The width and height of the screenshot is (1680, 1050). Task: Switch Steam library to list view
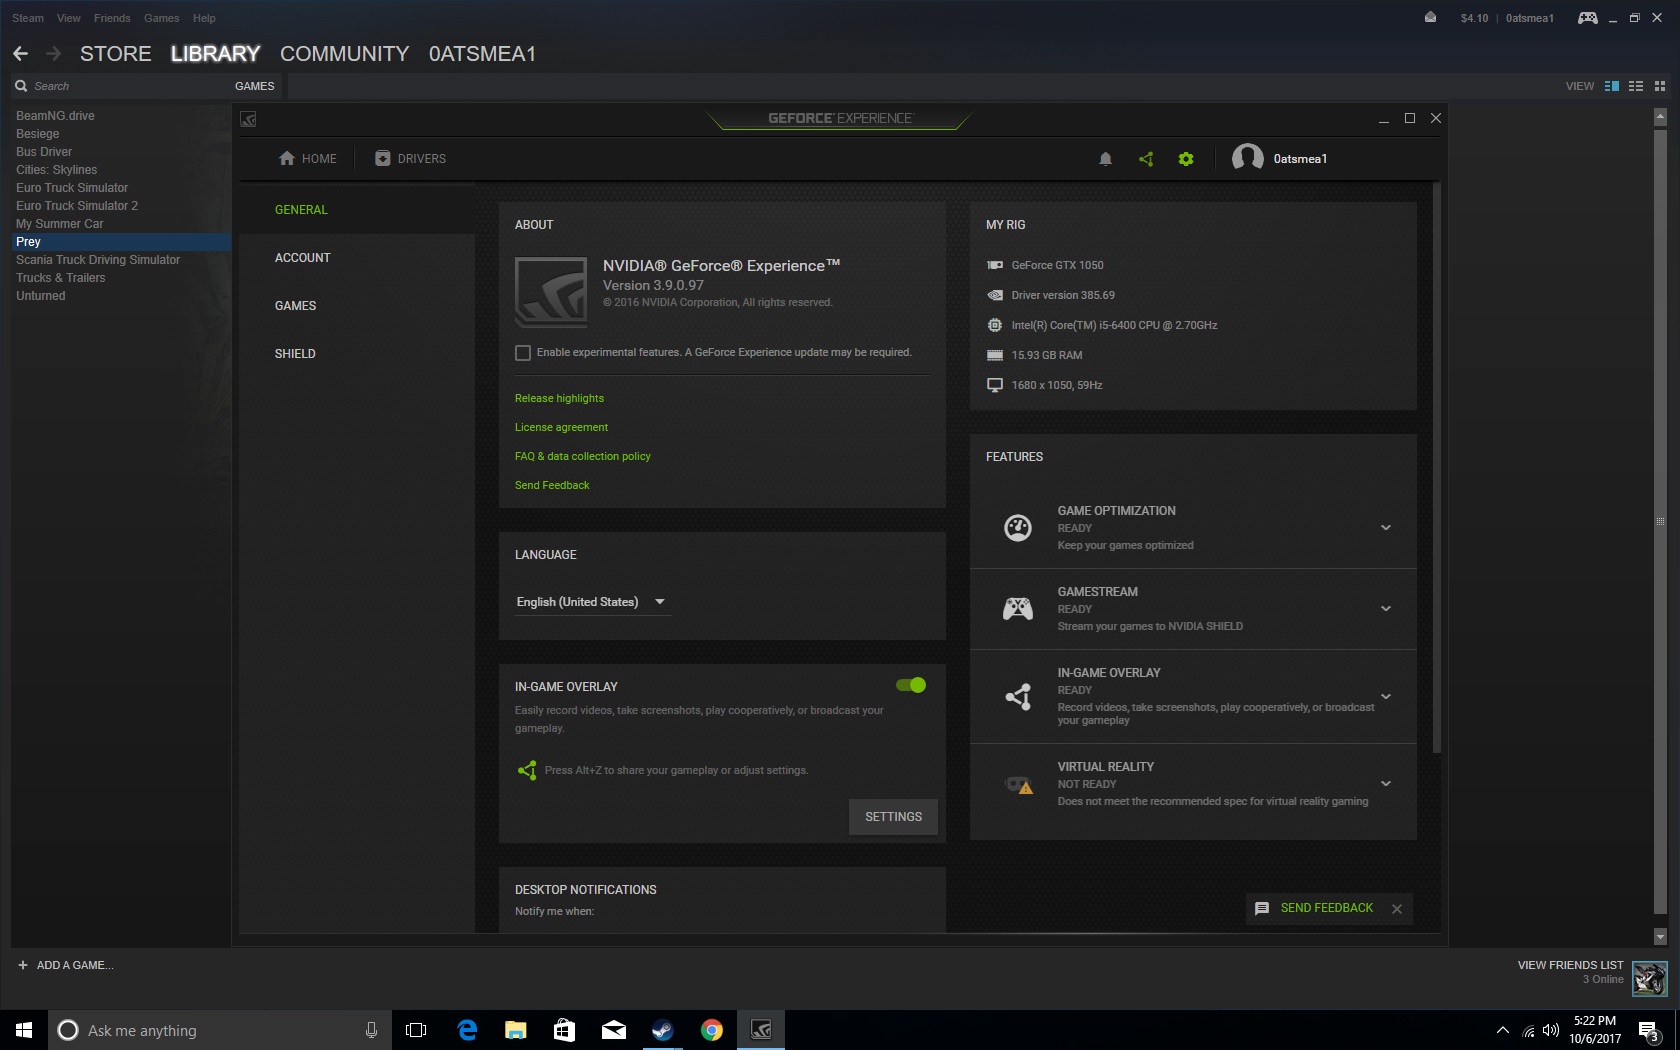[x=1636, y=86]
